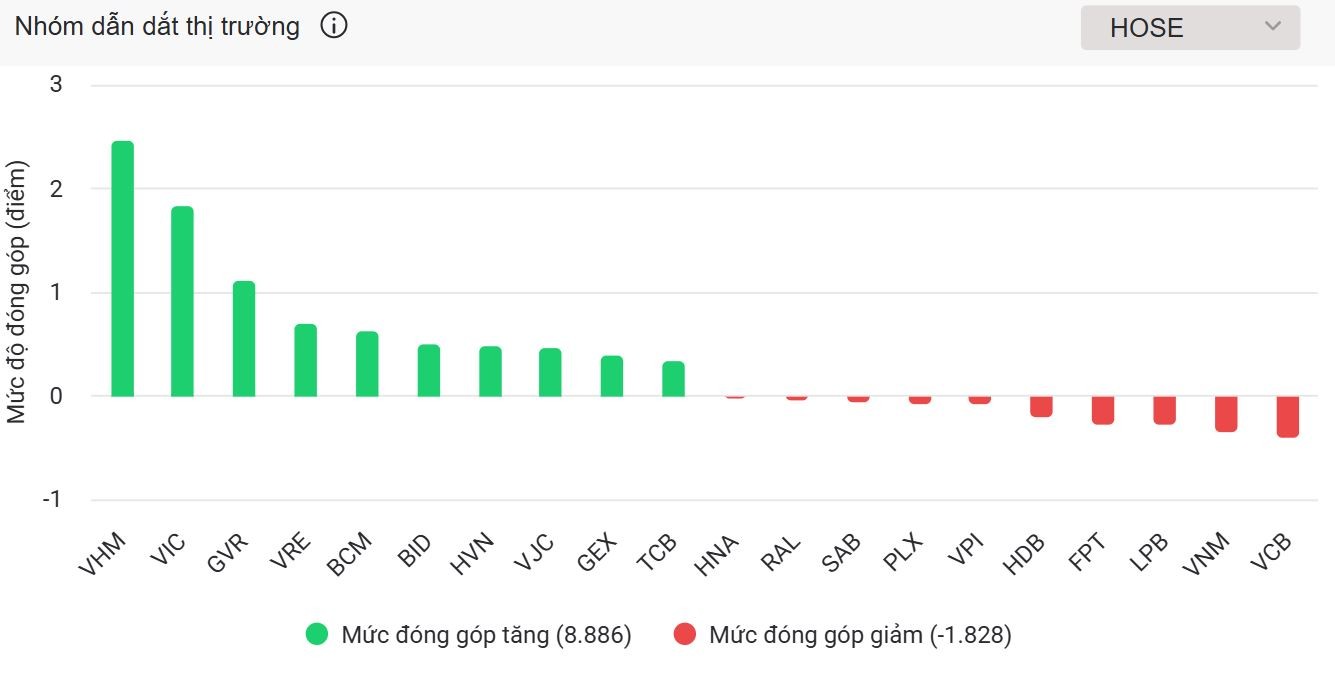Click the 'Nhóm dẫn dắt thị trường' title
Viewport: 1335px width, 683px height.
tap(157, 27)
